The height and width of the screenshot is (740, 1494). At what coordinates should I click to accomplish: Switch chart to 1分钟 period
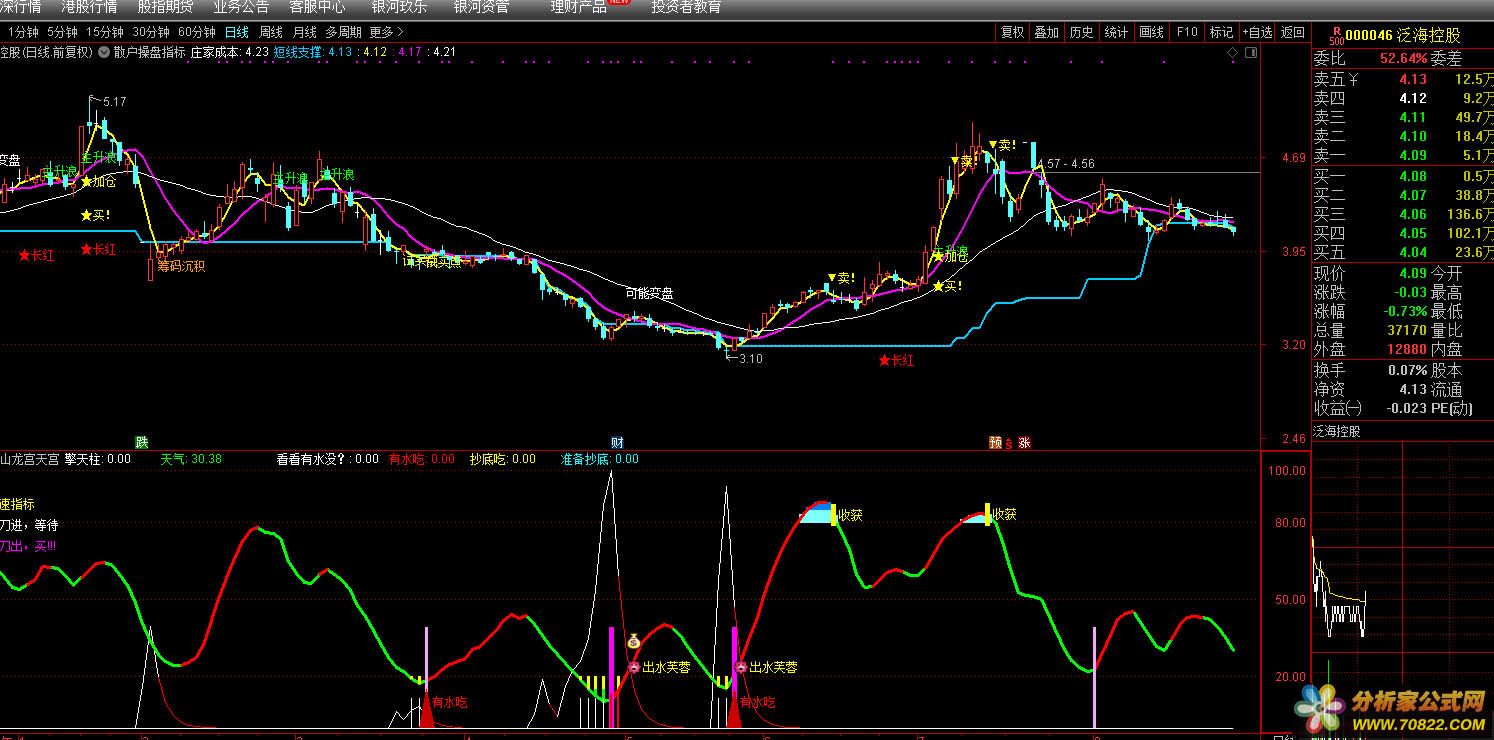(23, 32)
